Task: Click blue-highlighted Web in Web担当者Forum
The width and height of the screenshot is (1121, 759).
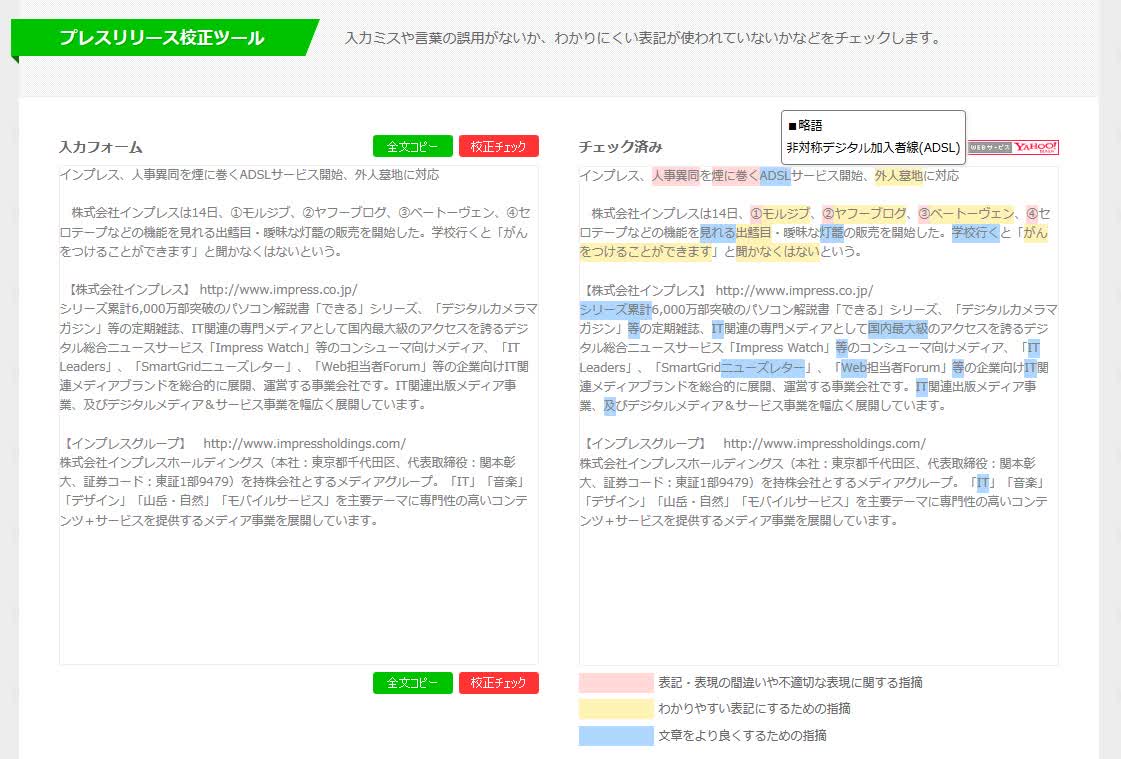Action: [854, 368]
